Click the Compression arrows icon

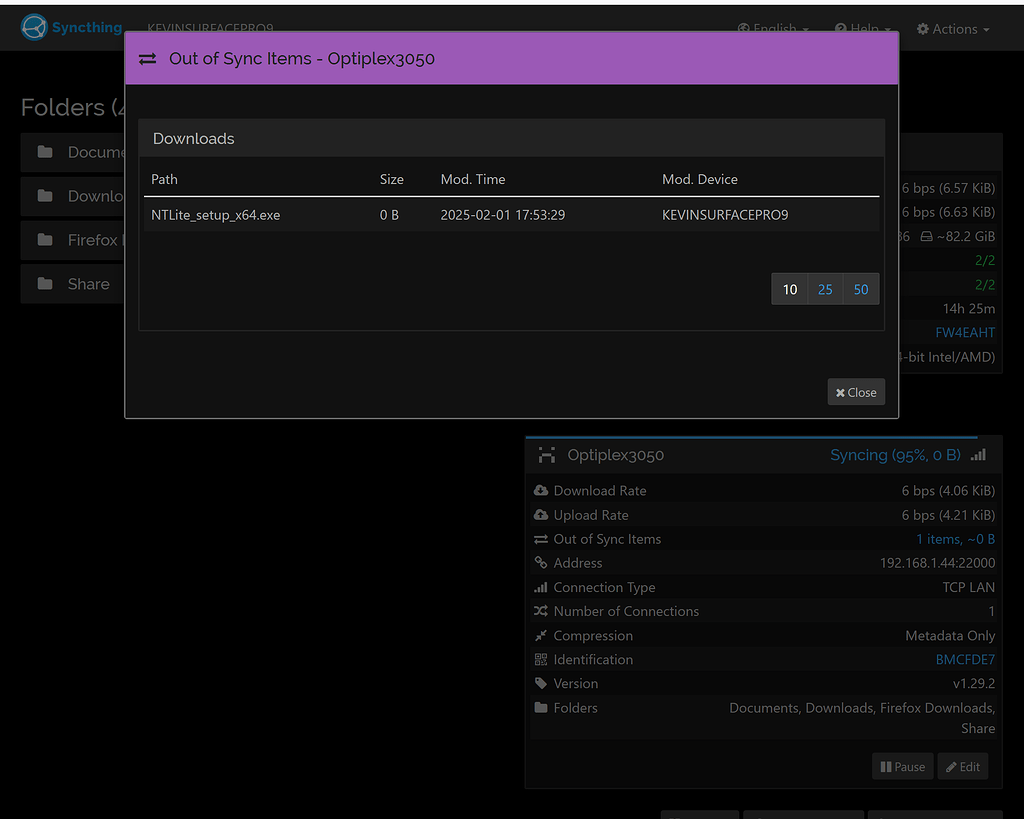click(541, 635)
